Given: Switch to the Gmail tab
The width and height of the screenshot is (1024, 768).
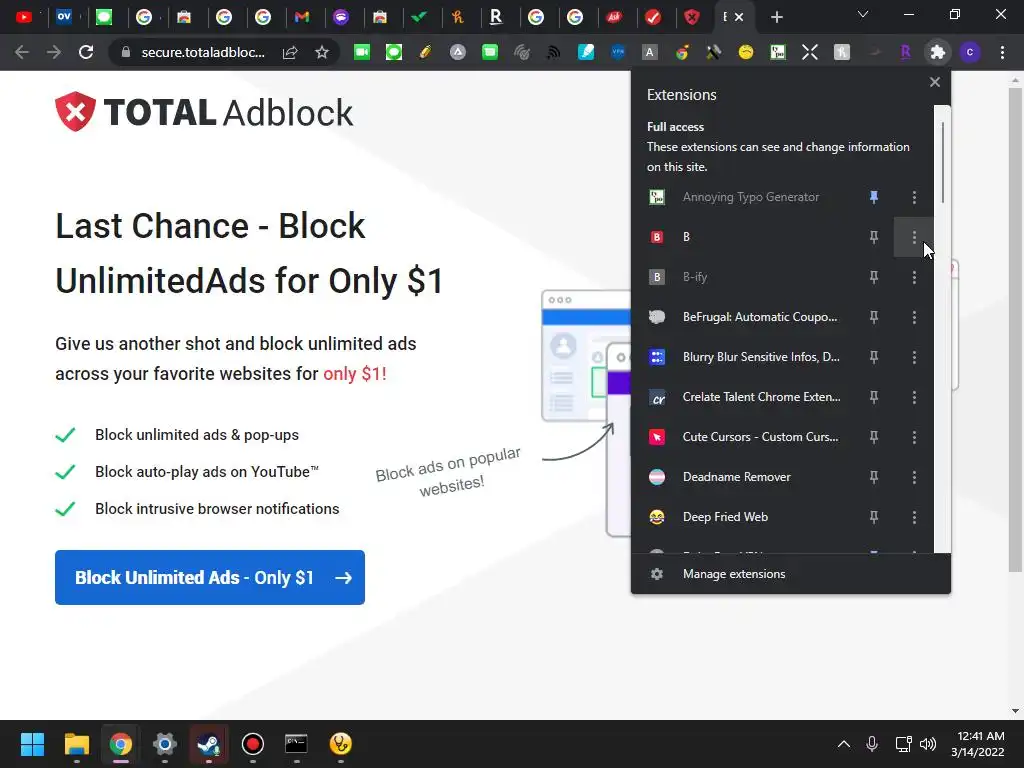Looking at the screenshot, I should point(302,17).
